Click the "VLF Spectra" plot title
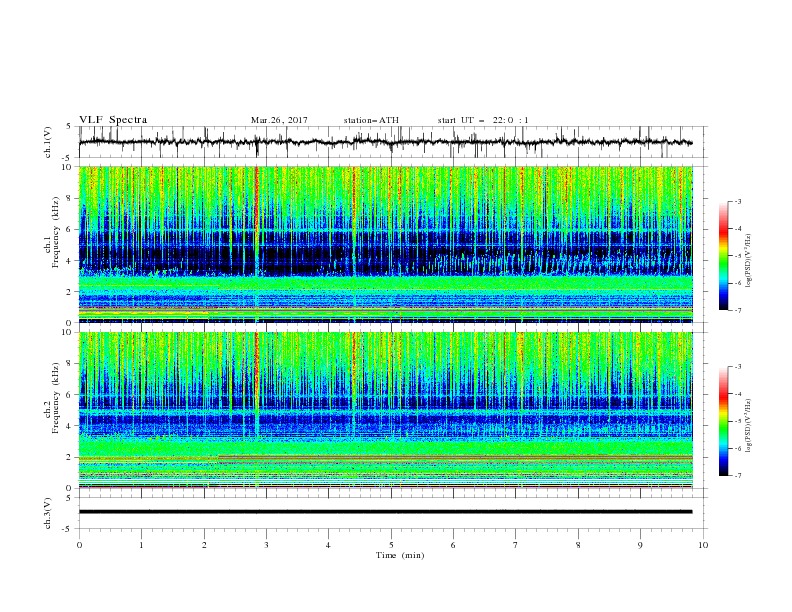Viewport: 792px width, 612px height. coord(113,120)
